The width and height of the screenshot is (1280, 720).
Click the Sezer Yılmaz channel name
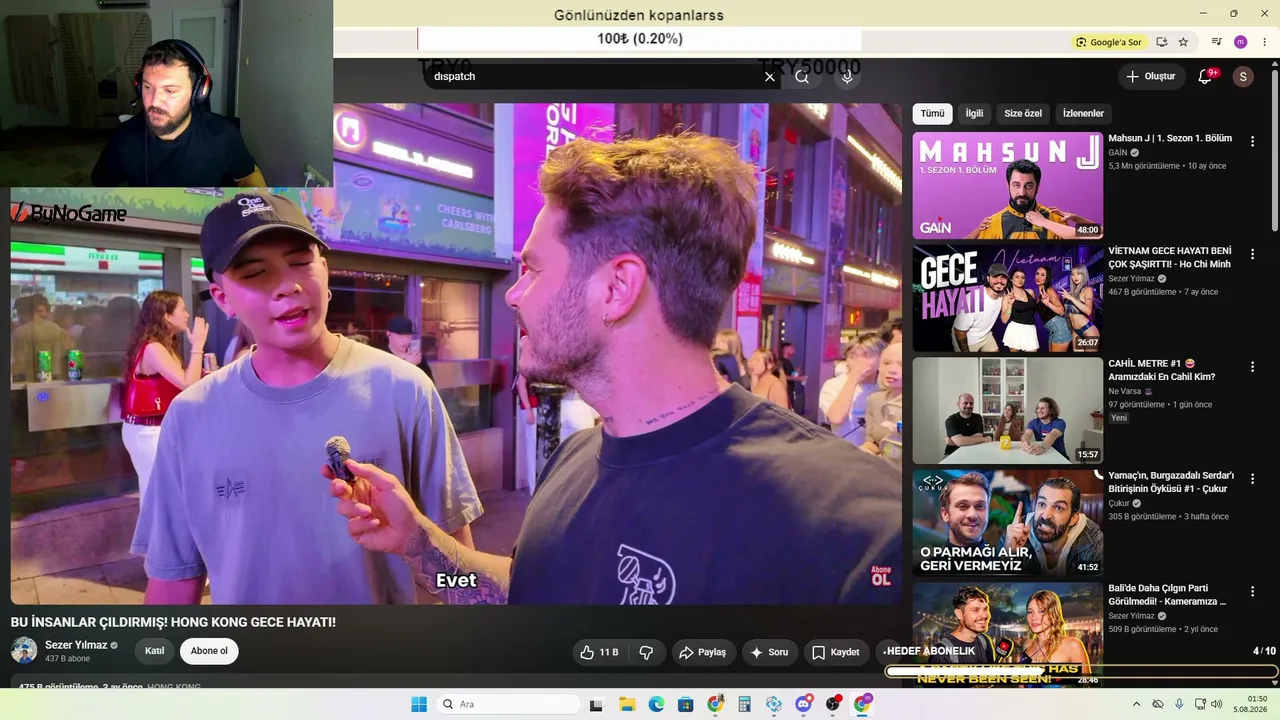click(x=76, y=645)
